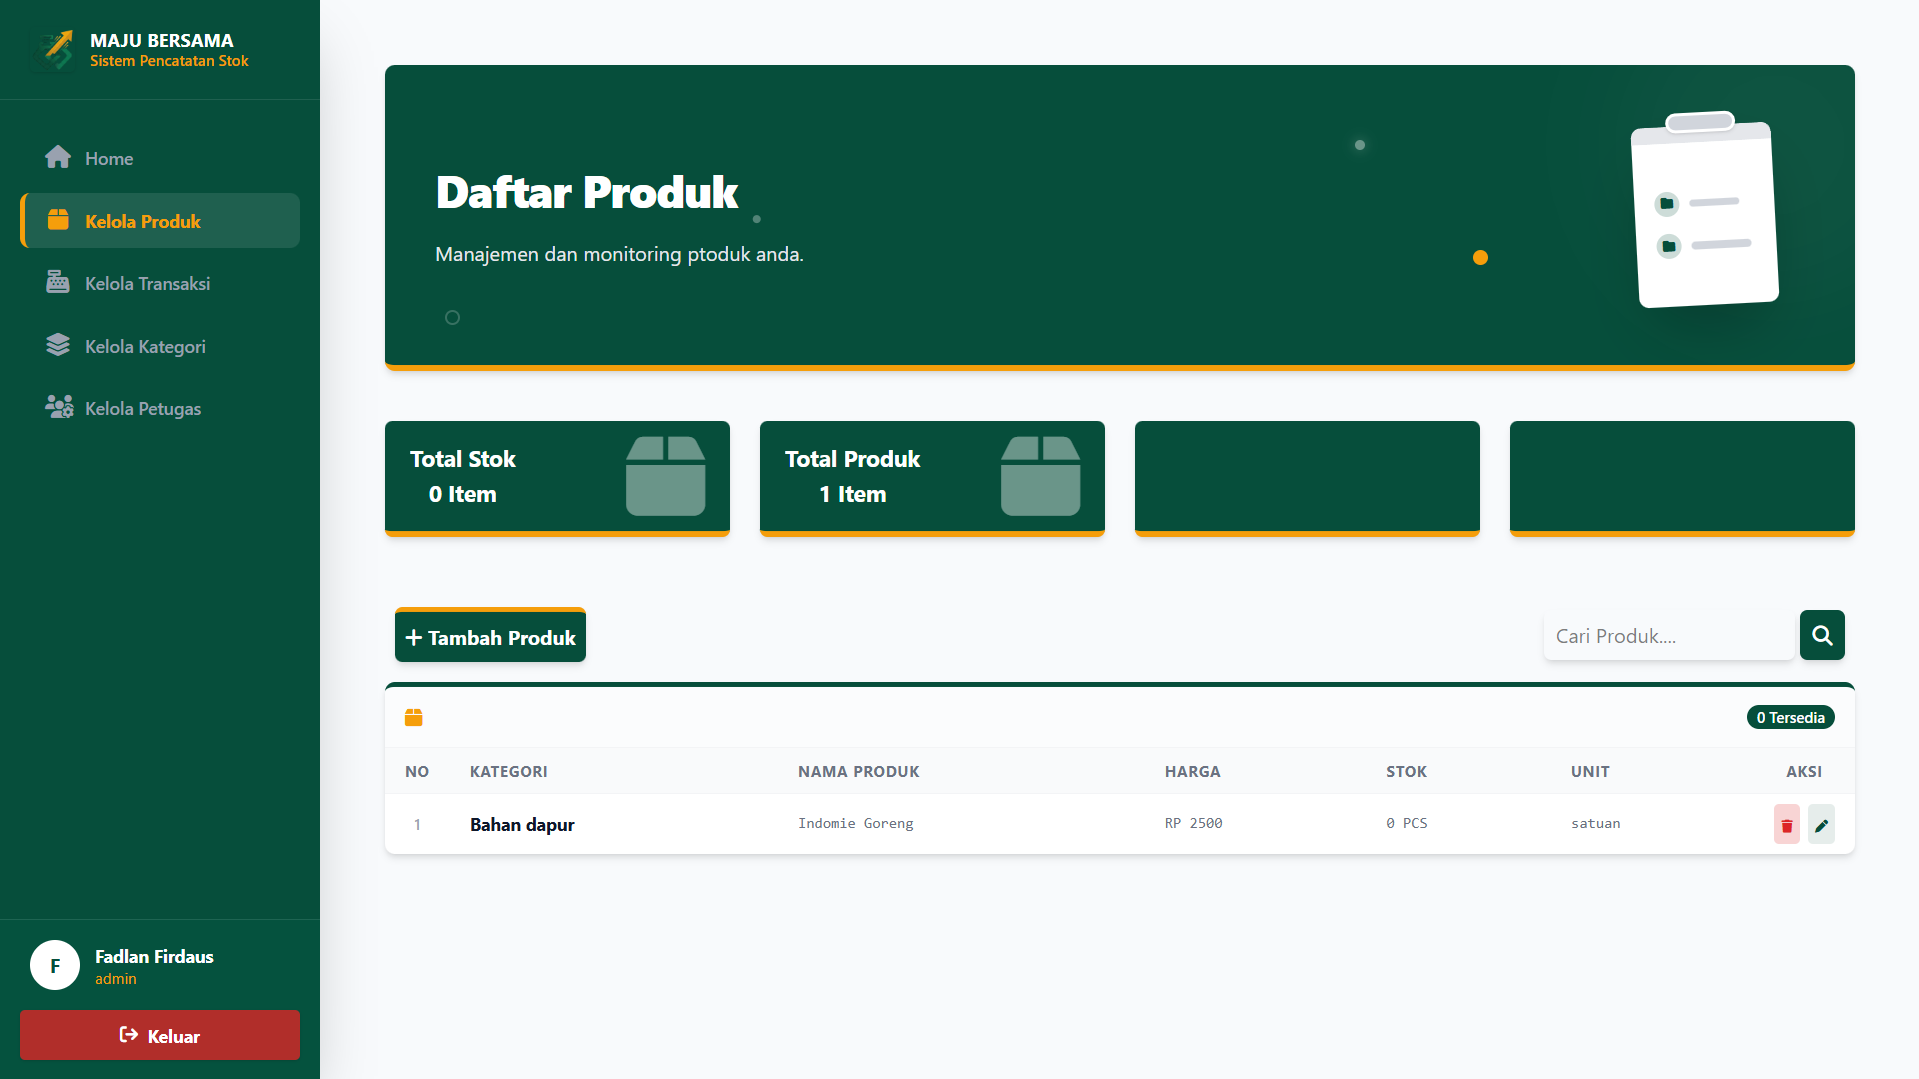Click the STOK column header
The image size is (1919, 1079).
1407,771
